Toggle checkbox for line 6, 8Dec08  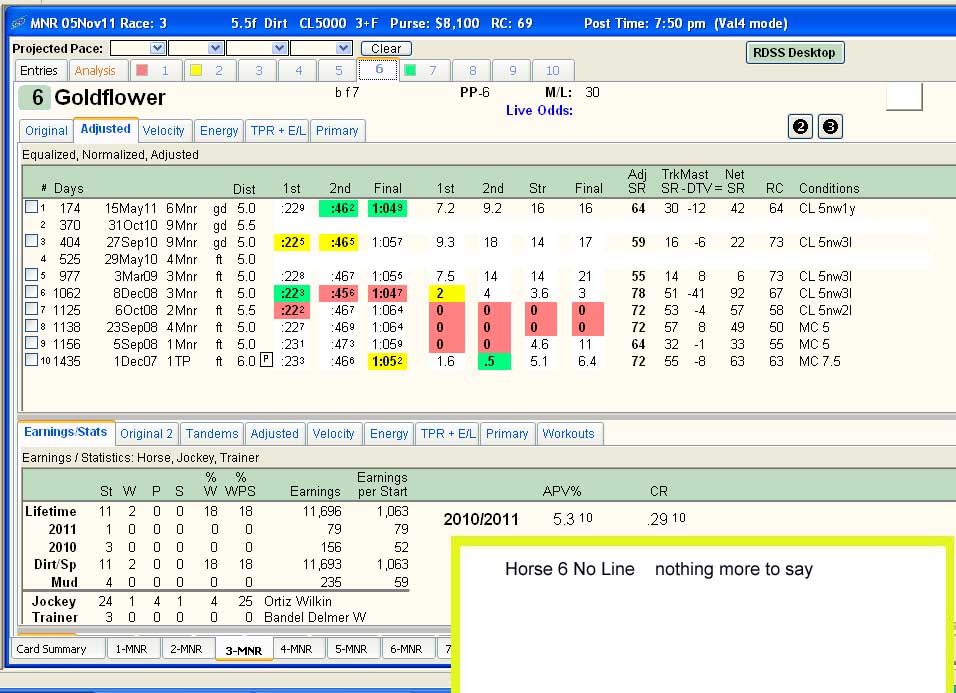click(31, 292)
